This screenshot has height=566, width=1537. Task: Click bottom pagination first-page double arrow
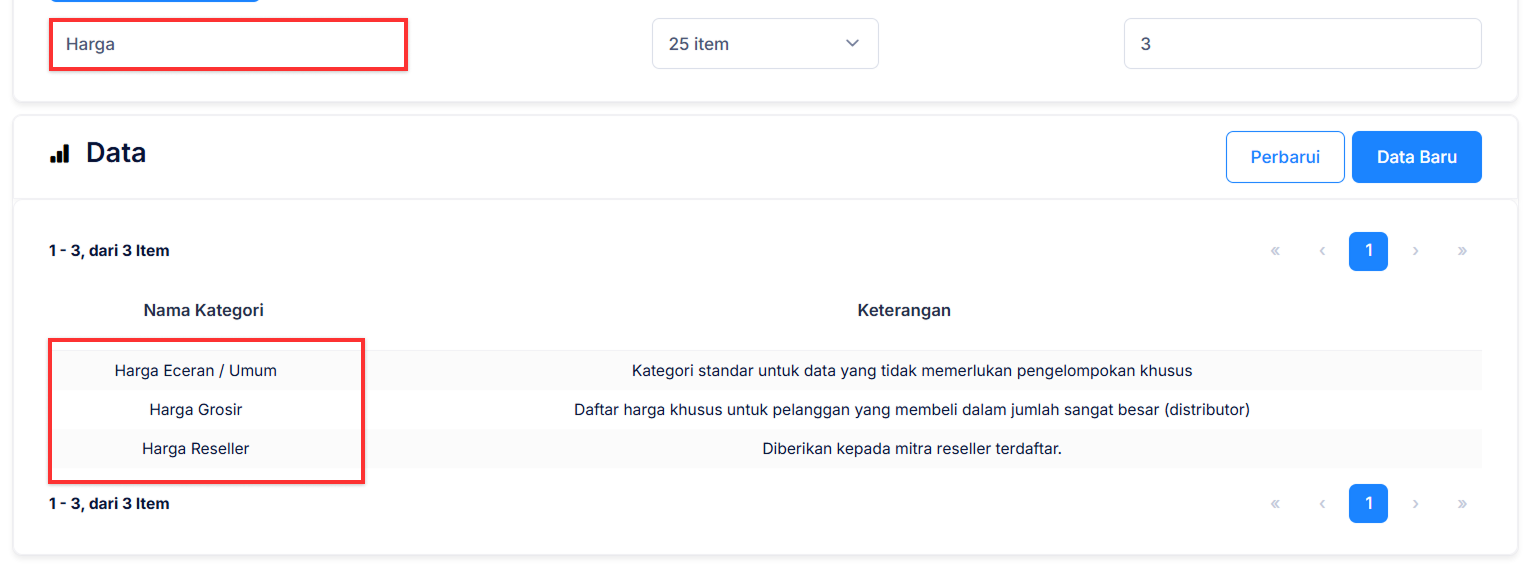(1275, 503)
